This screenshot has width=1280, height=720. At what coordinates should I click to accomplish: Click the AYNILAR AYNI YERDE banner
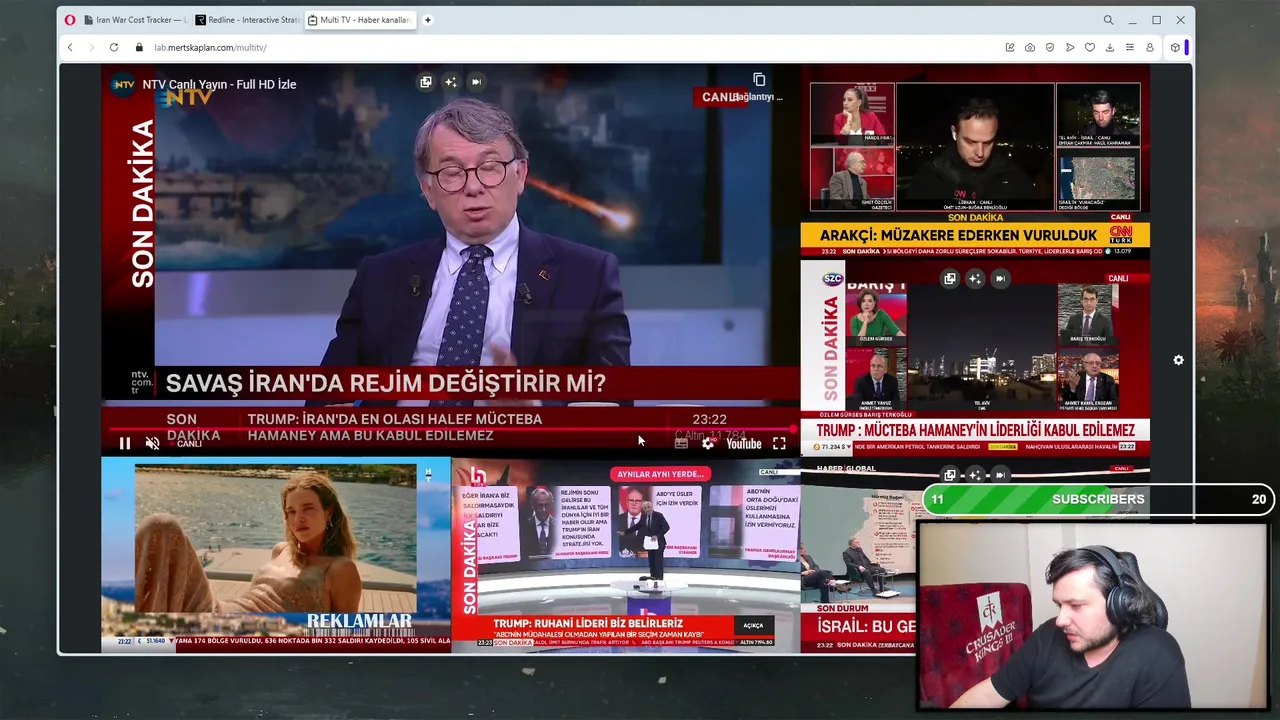tap(660, 474)
